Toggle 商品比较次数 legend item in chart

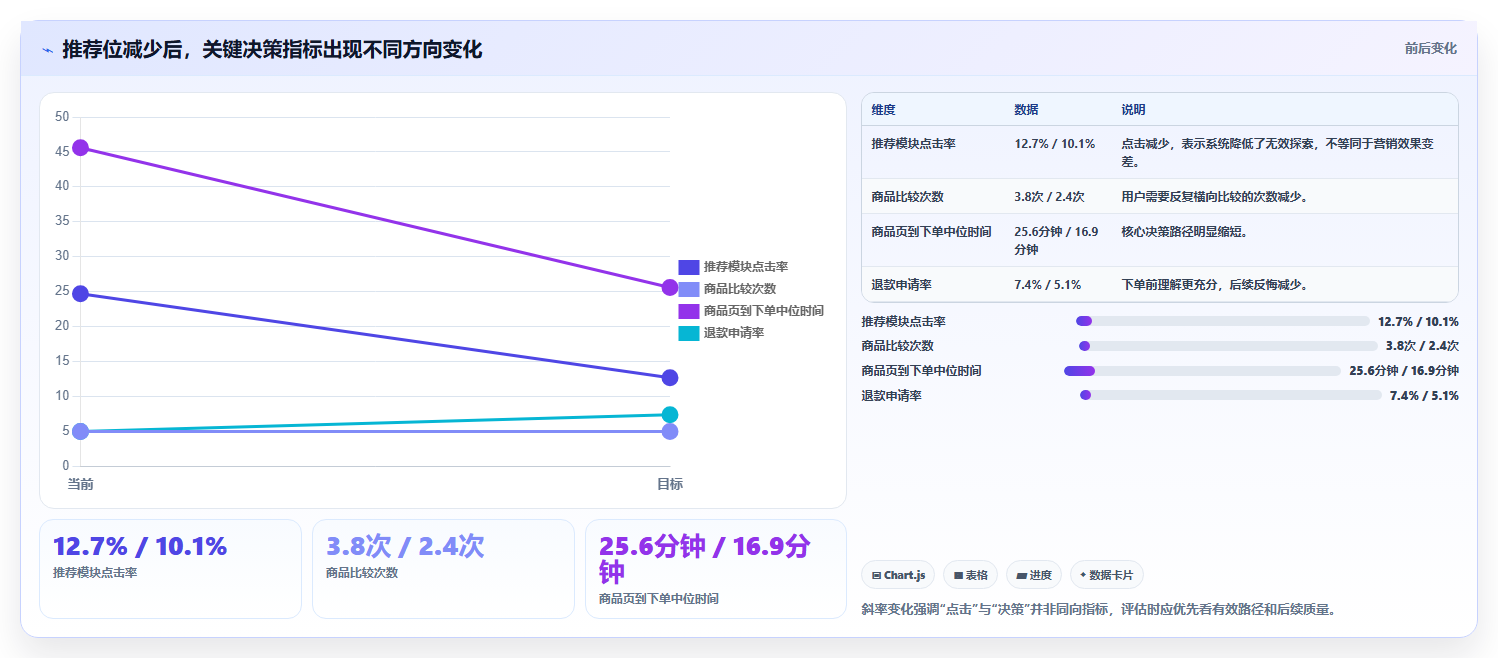click(727, 289)
